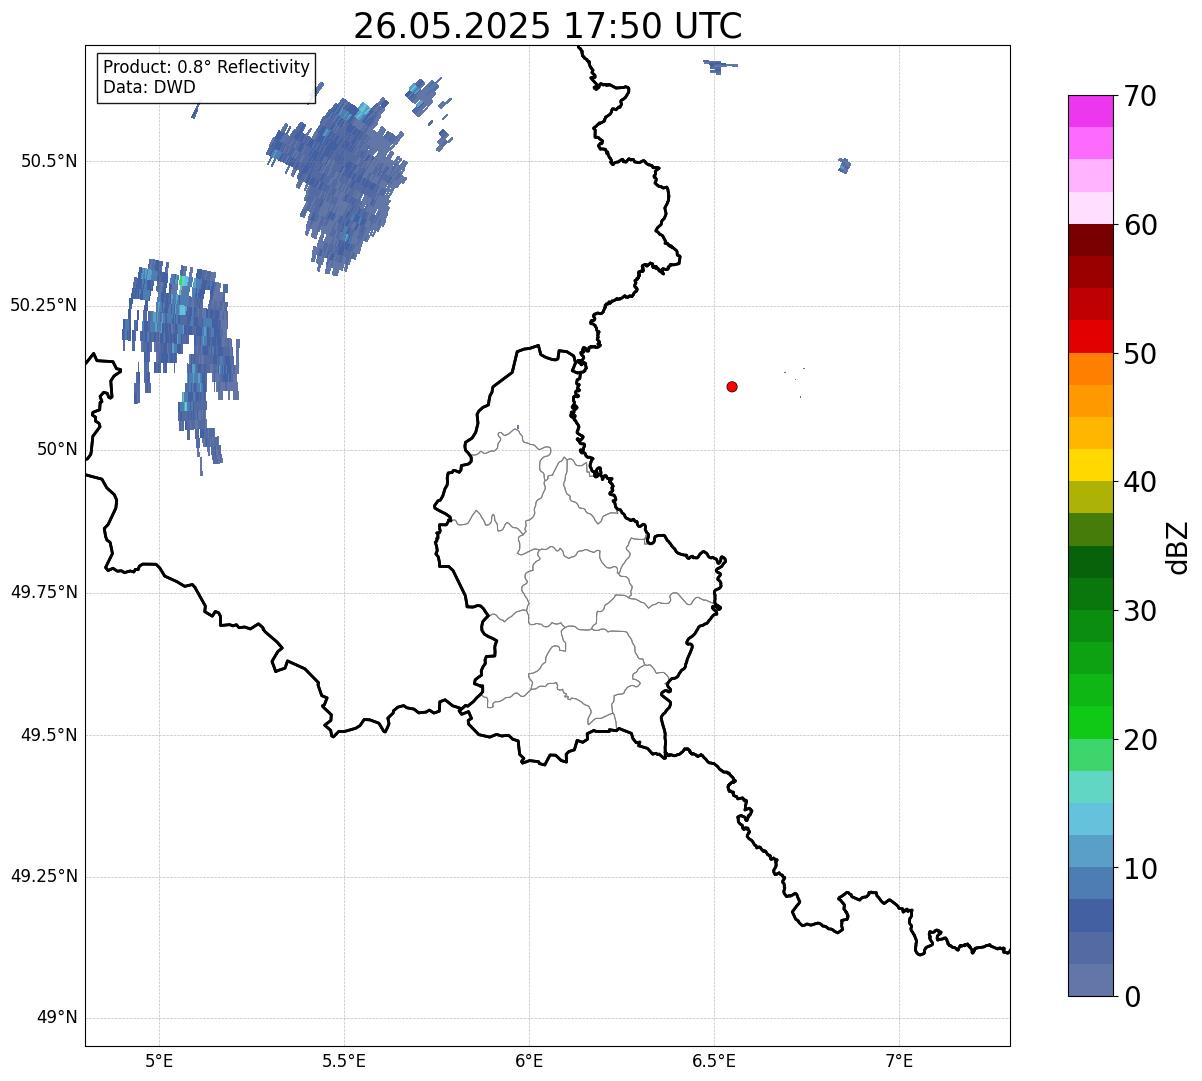1202x1081 pixels.
Task: Click the '50.25°N' latitude label
Action: 44,305
